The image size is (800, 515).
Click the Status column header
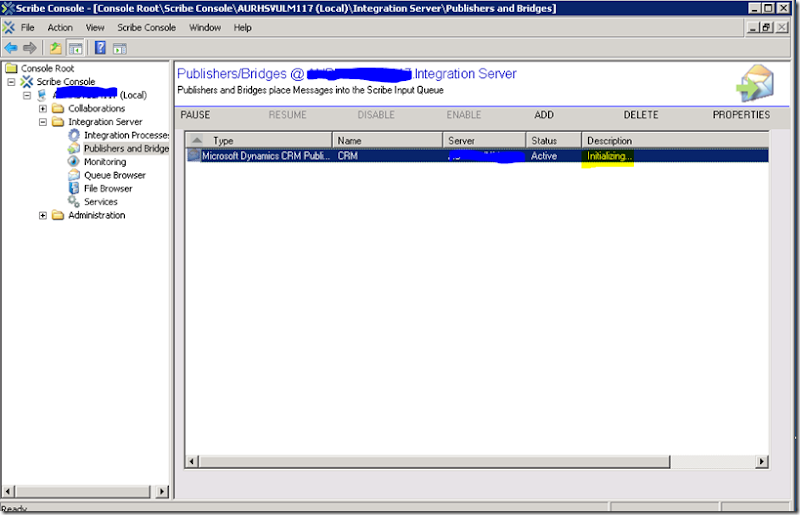554,140
